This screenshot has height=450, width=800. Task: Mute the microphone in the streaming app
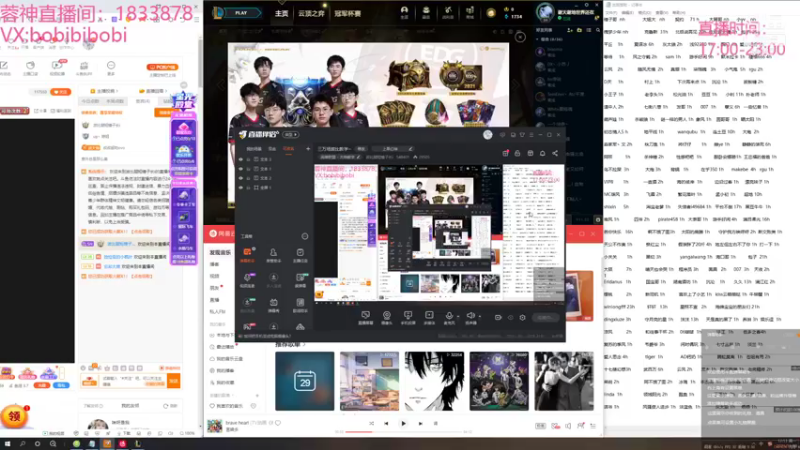449,317
